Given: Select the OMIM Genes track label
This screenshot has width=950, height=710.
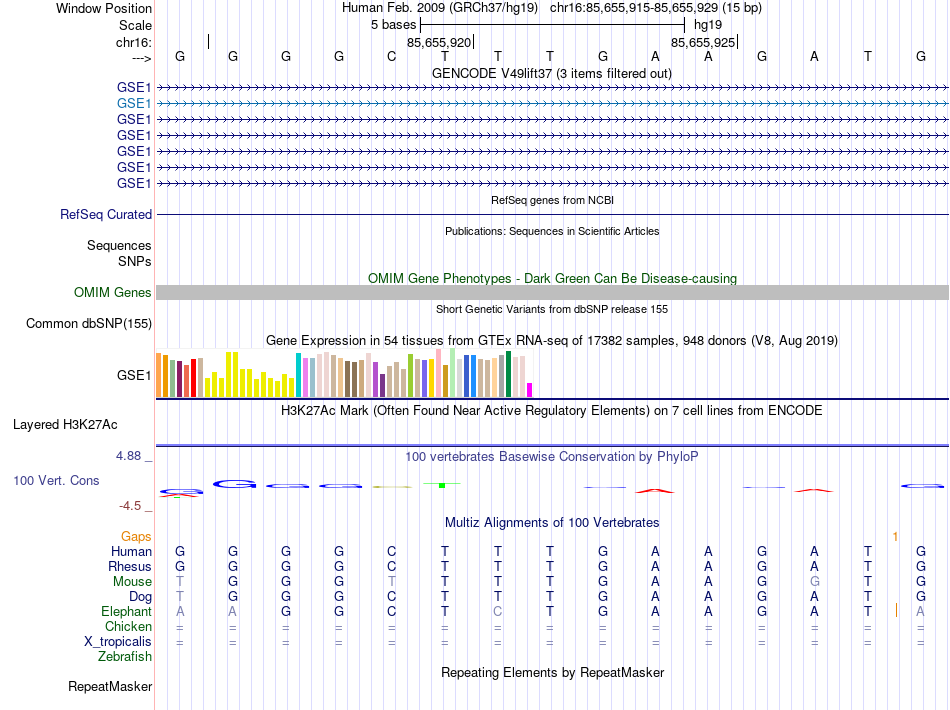Looking at the screenshot, I should [x=113, y=293].
